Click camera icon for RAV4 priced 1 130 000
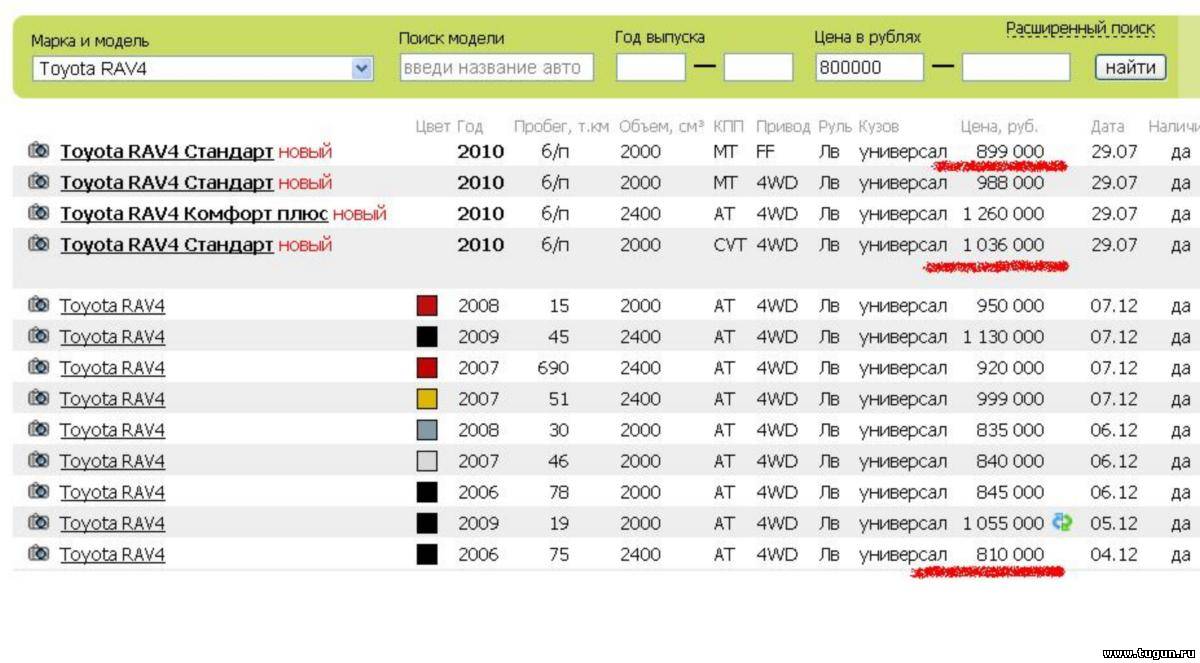 click(x=39, y=336)
